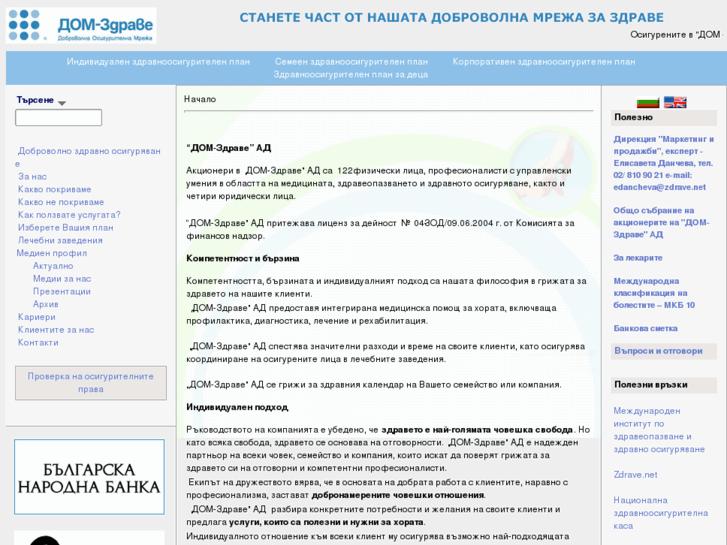
Task: Open Клиентите за нас link
Action: coord(56,330)
